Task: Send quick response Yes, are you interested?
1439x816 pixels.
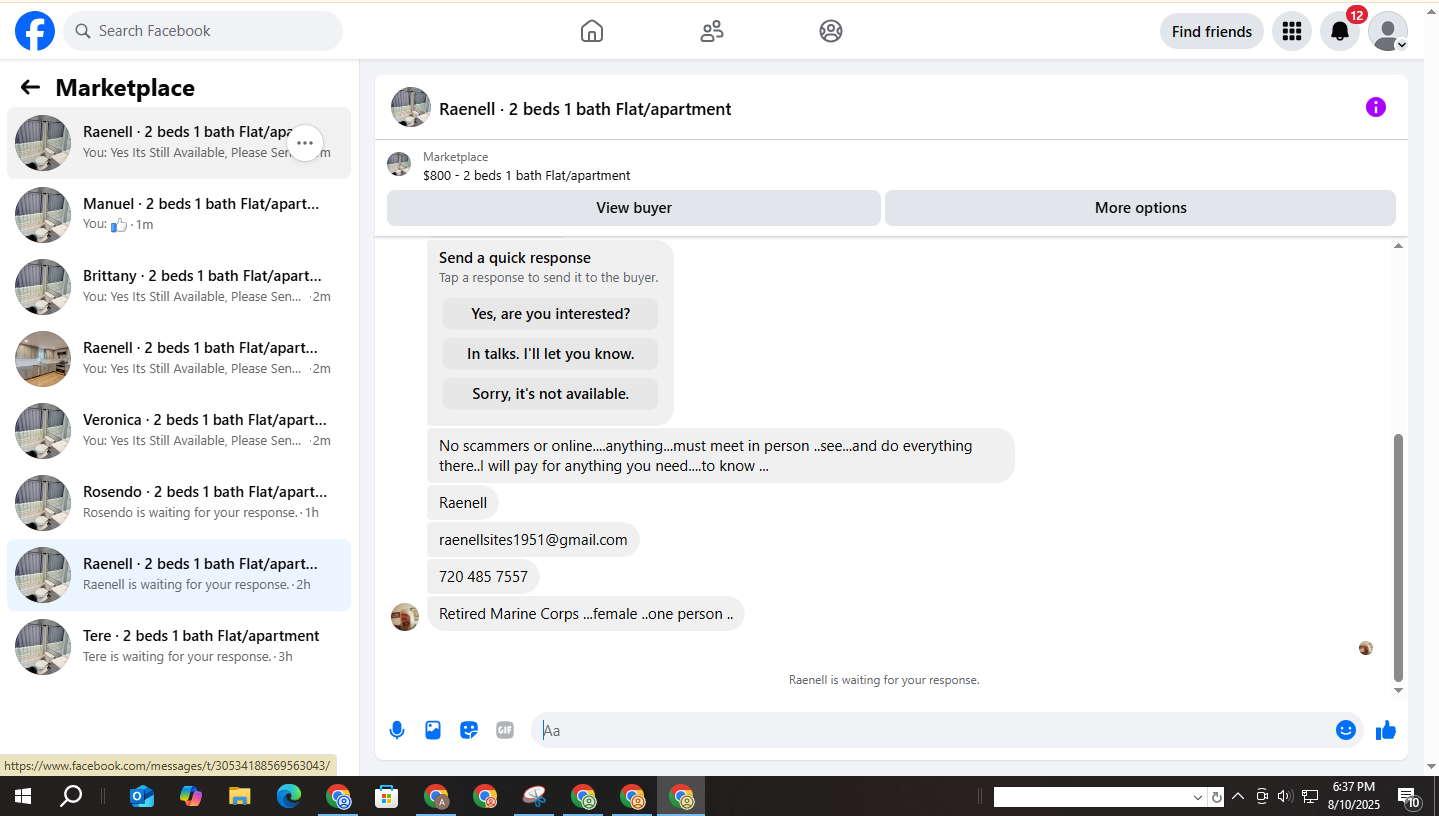Action: pos(550,314)
